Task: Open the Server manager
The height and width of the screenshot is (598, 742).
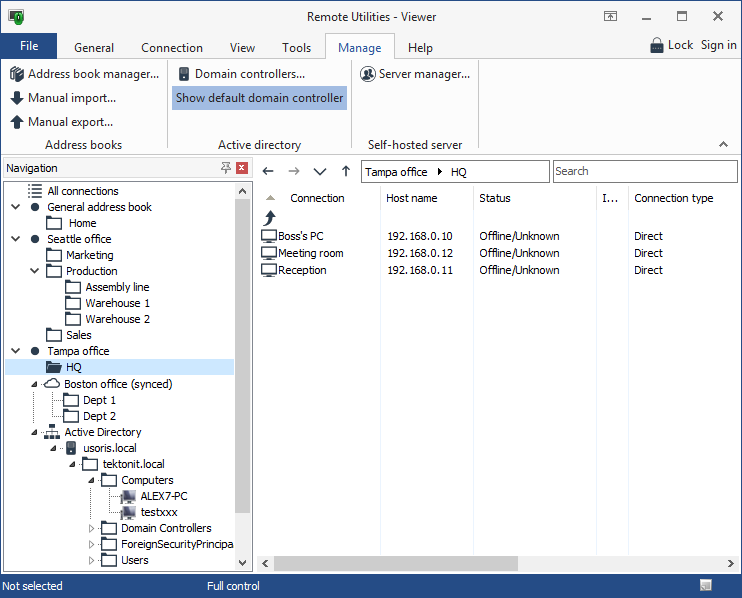Action: (x=415, y=74)
